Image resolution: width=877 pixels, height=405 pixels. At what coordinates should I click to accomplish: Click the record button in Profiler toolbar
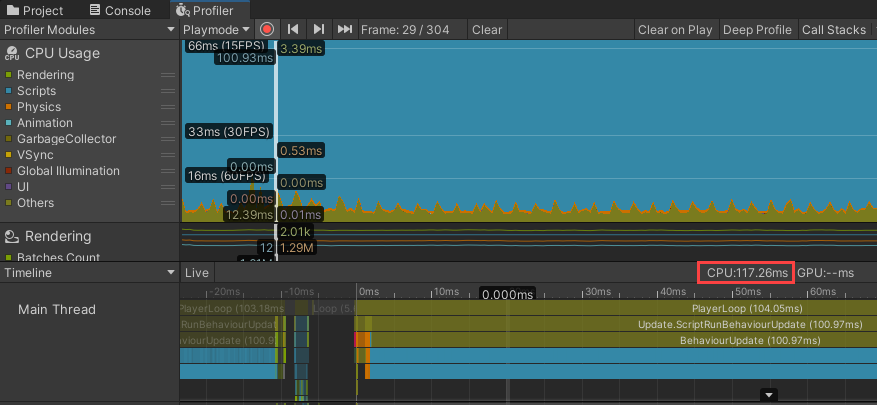coord(267,30)
